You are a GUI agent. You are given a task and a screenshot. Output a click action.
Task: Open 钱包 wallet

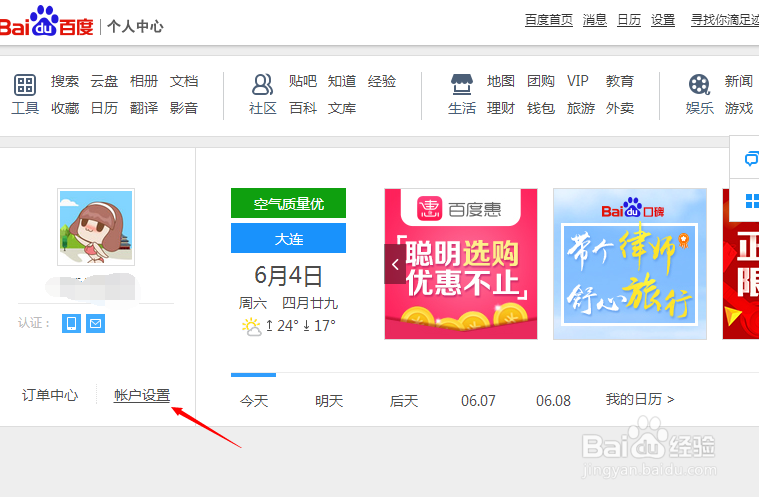[541, 108]
